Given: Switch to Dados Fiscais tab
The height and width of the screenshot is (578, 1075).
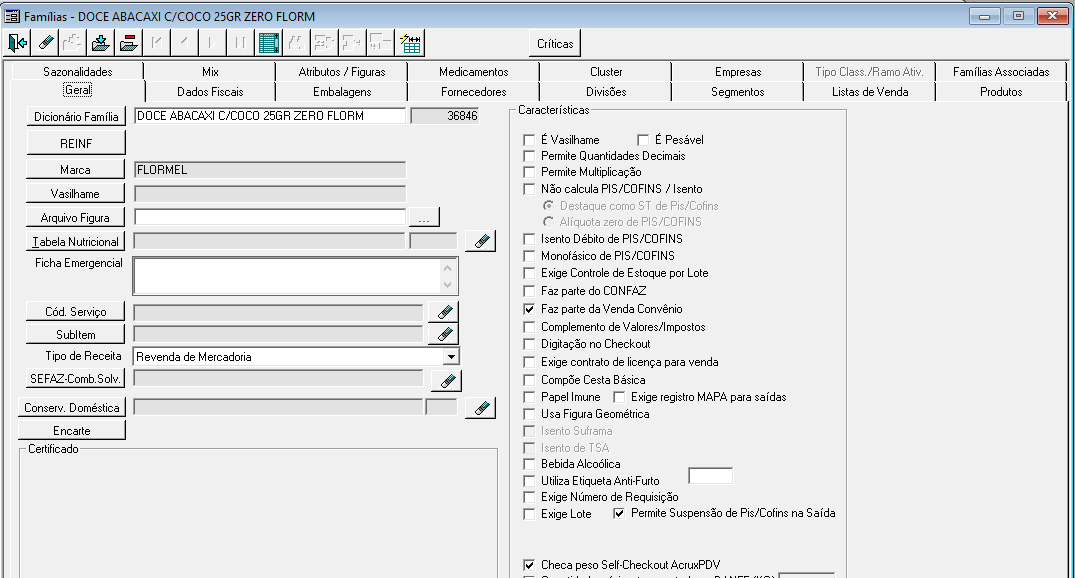Looking at the screenshot, I should [x=210, y=92].
